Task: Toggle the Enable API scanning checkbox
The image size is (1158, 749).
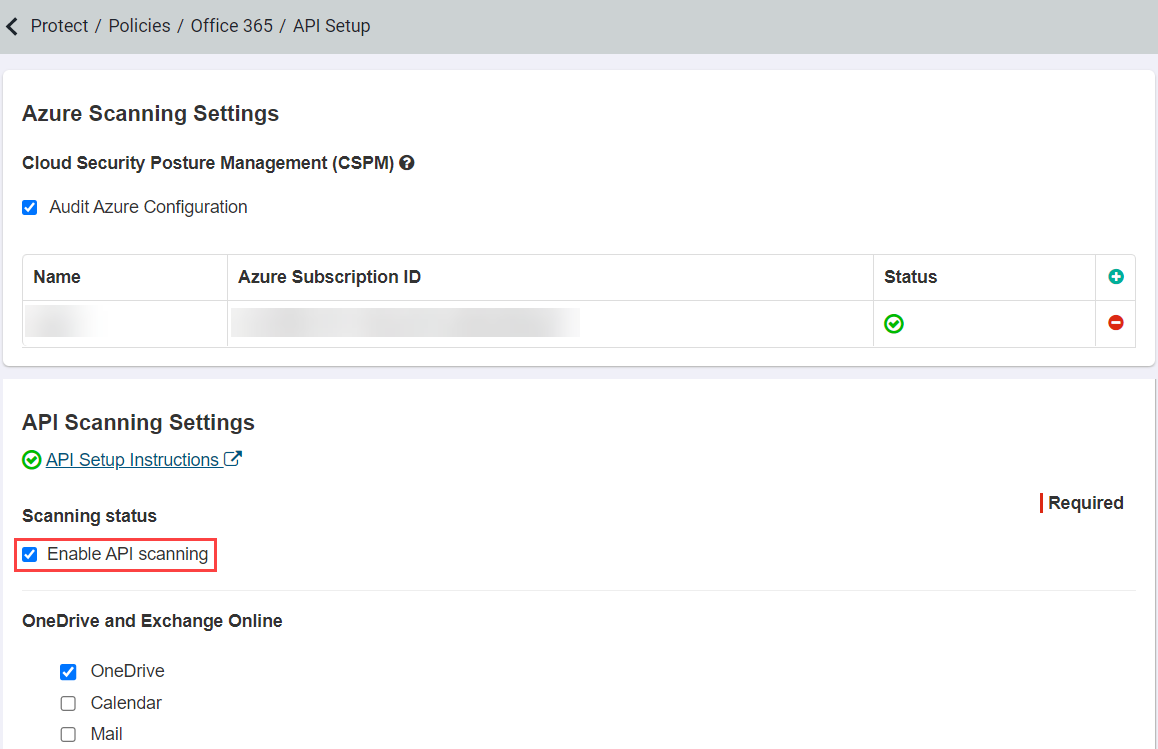Action: [x=30, y=554]
